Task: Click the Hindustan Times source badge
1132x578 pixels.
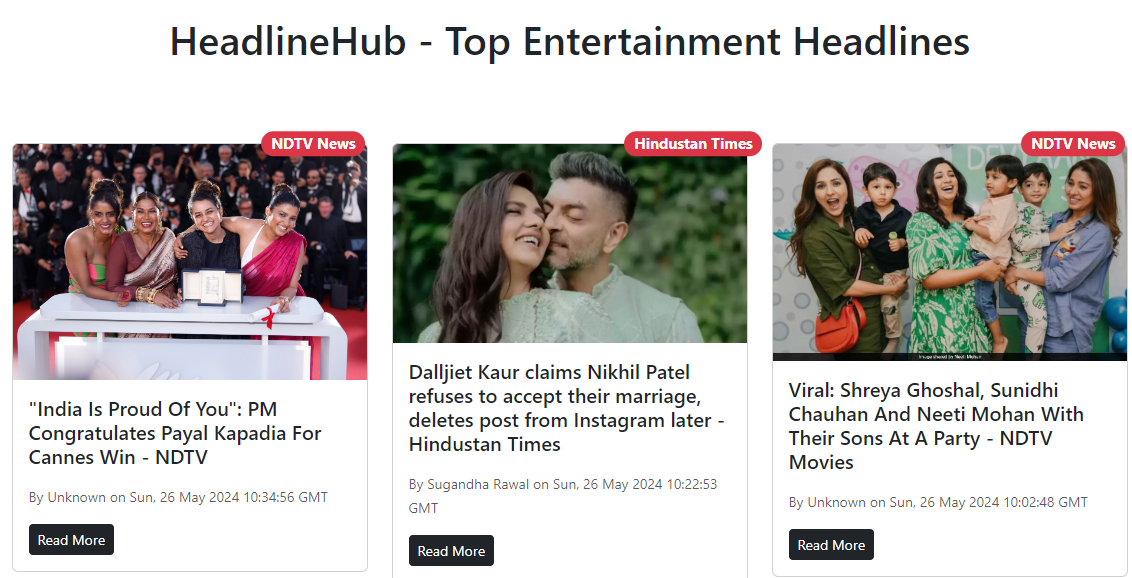Action: (693, 144)
